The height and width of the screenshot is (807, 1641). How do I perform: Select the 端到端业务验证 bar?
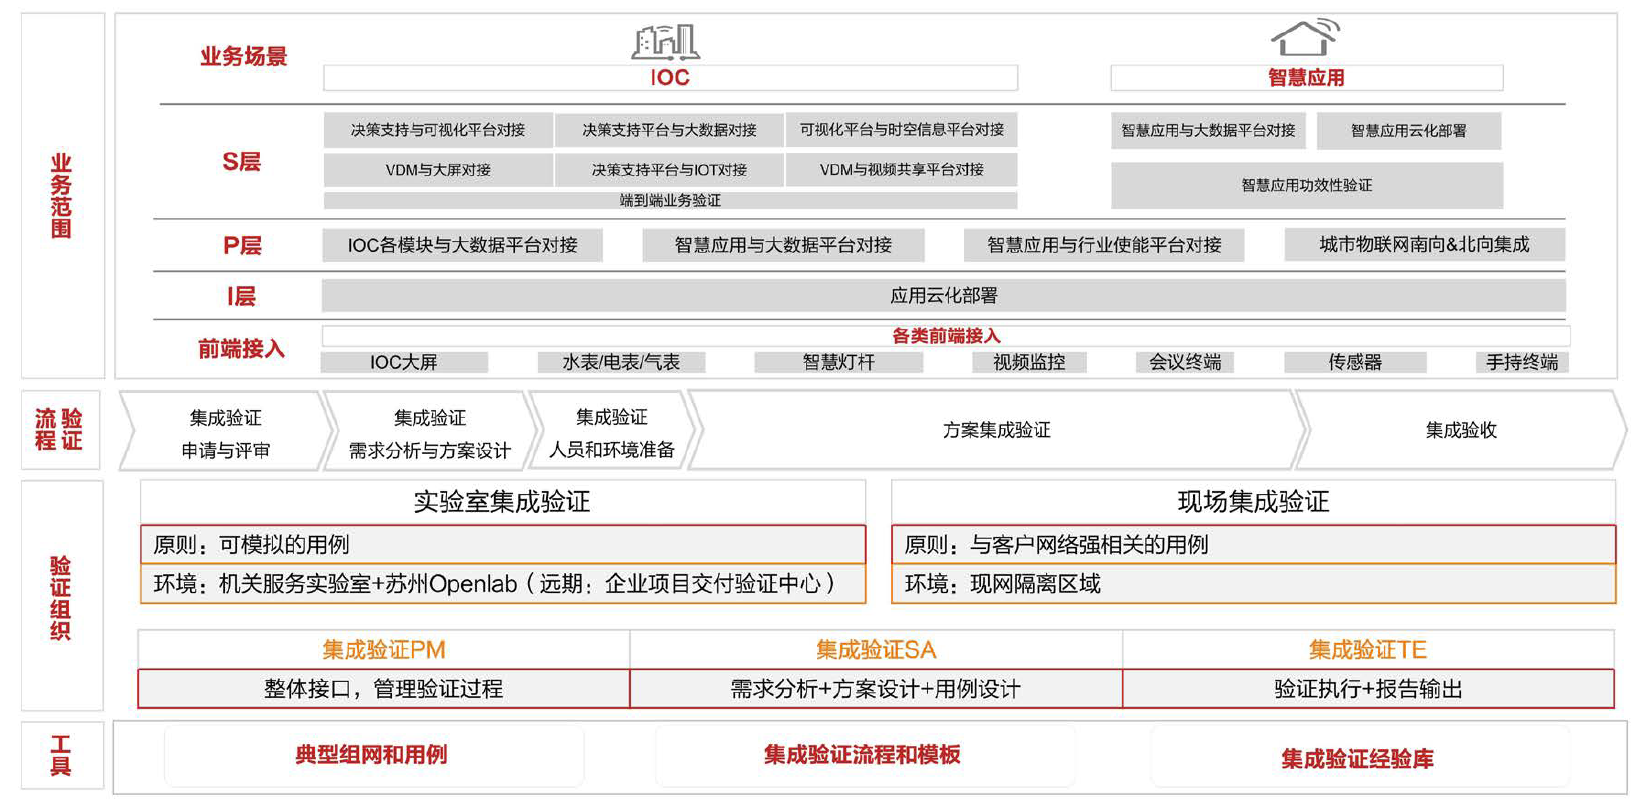coord(670,200)
